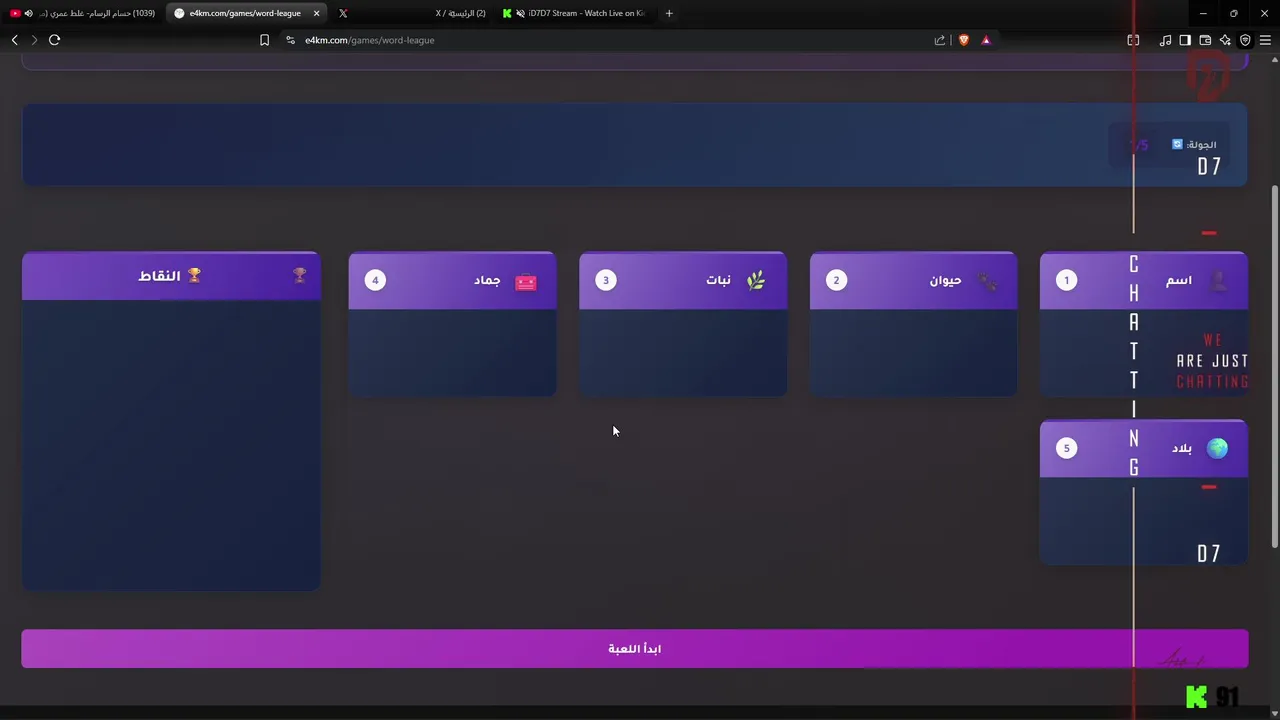Start the game with ابدأ اللعبة button
1280x720 pixels.
coord(635,649)
